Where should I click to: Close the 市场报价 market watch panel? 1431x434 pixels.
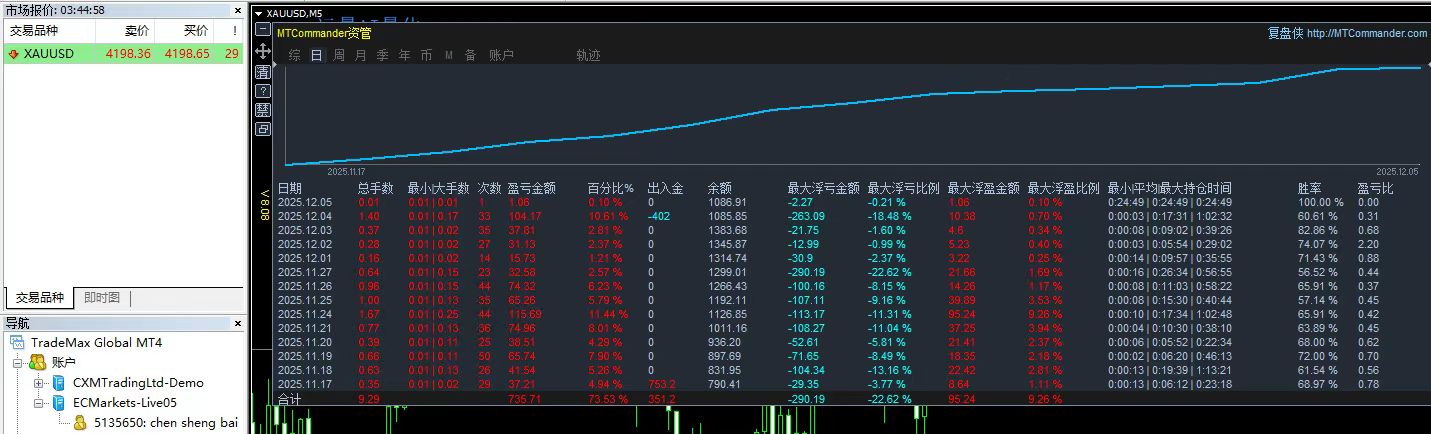pos(237,10)
